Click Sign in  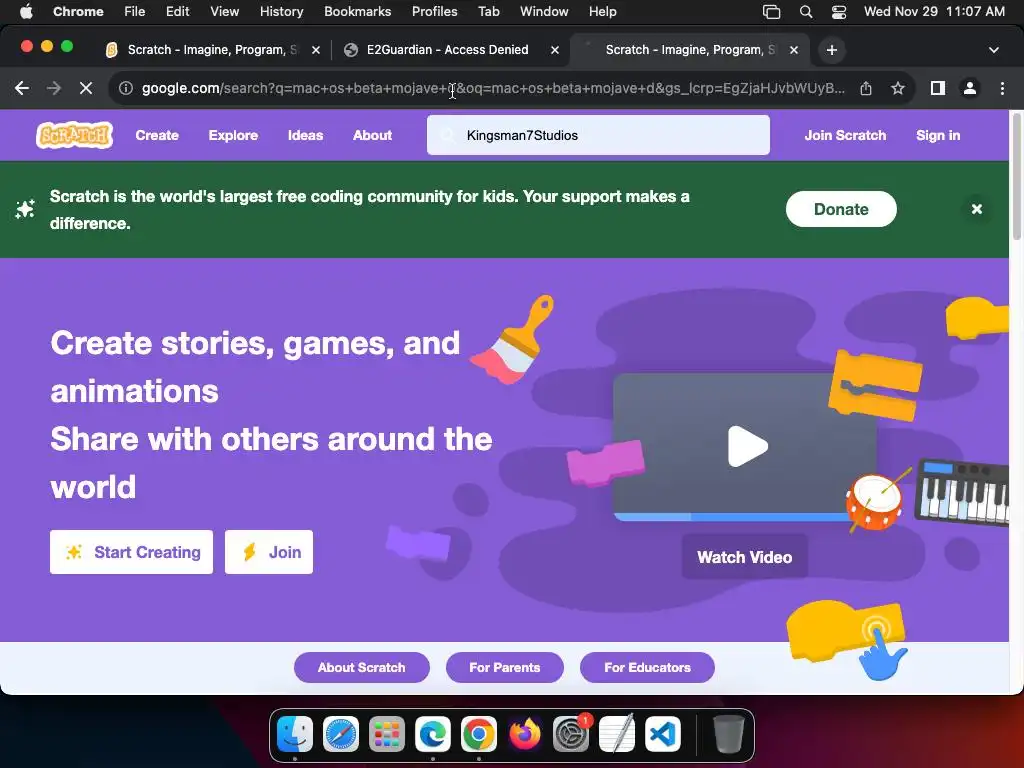tap(938, 135)
